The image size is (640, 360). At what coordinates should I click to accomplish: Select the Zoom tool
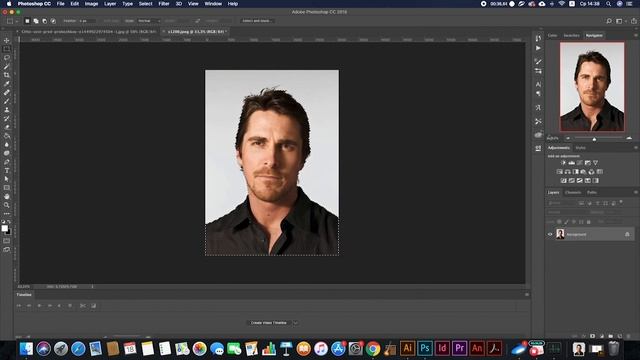(7, 205)
